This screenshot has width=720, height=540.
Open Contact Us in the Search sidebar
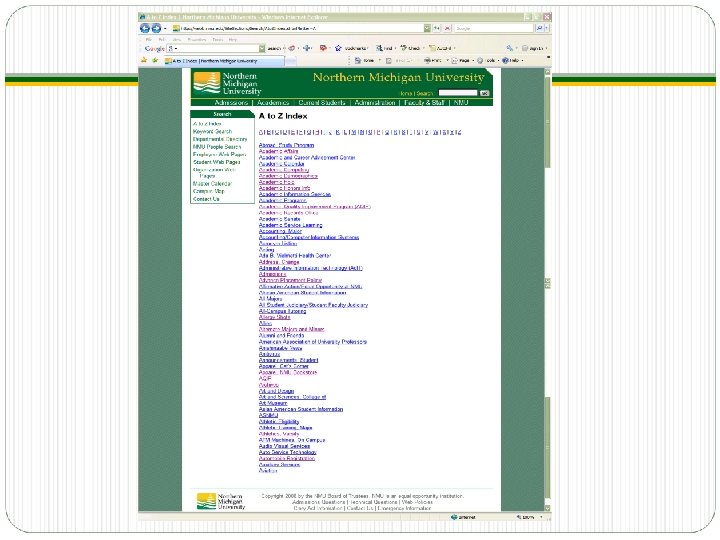206,199
